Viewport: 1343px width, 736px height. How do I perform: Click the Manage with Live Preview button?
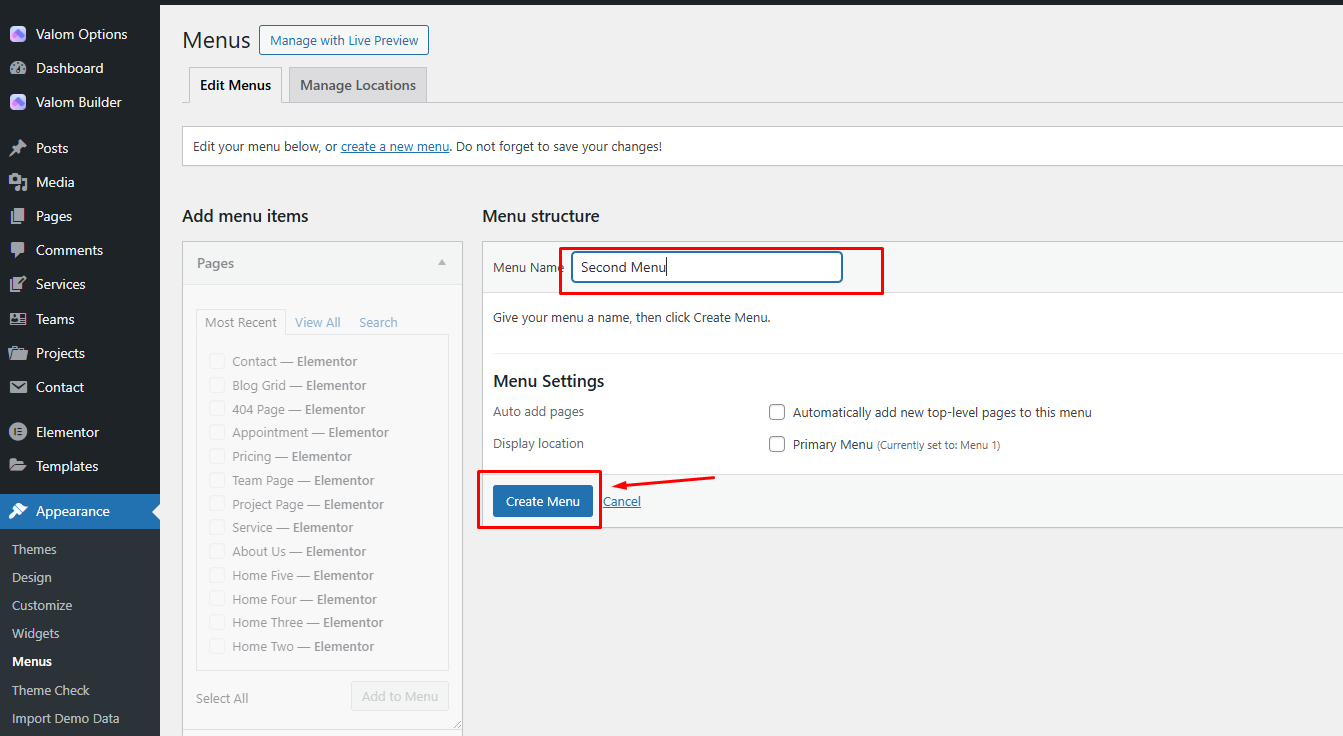click(344, 40)
